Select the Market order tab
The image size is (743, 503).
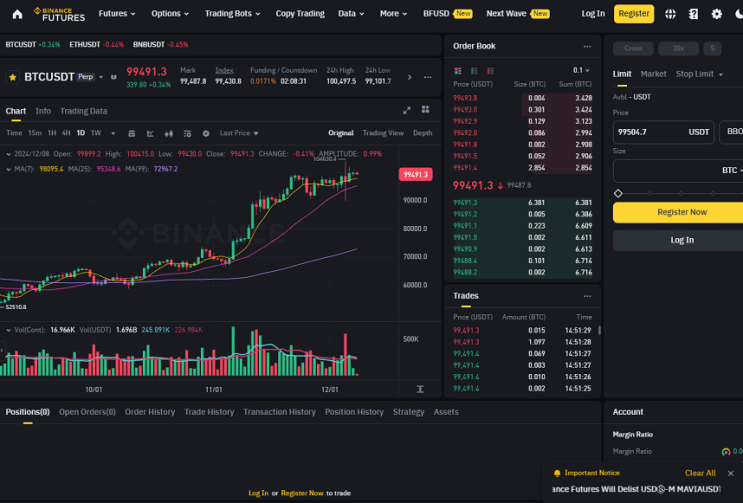coord(653,74)
